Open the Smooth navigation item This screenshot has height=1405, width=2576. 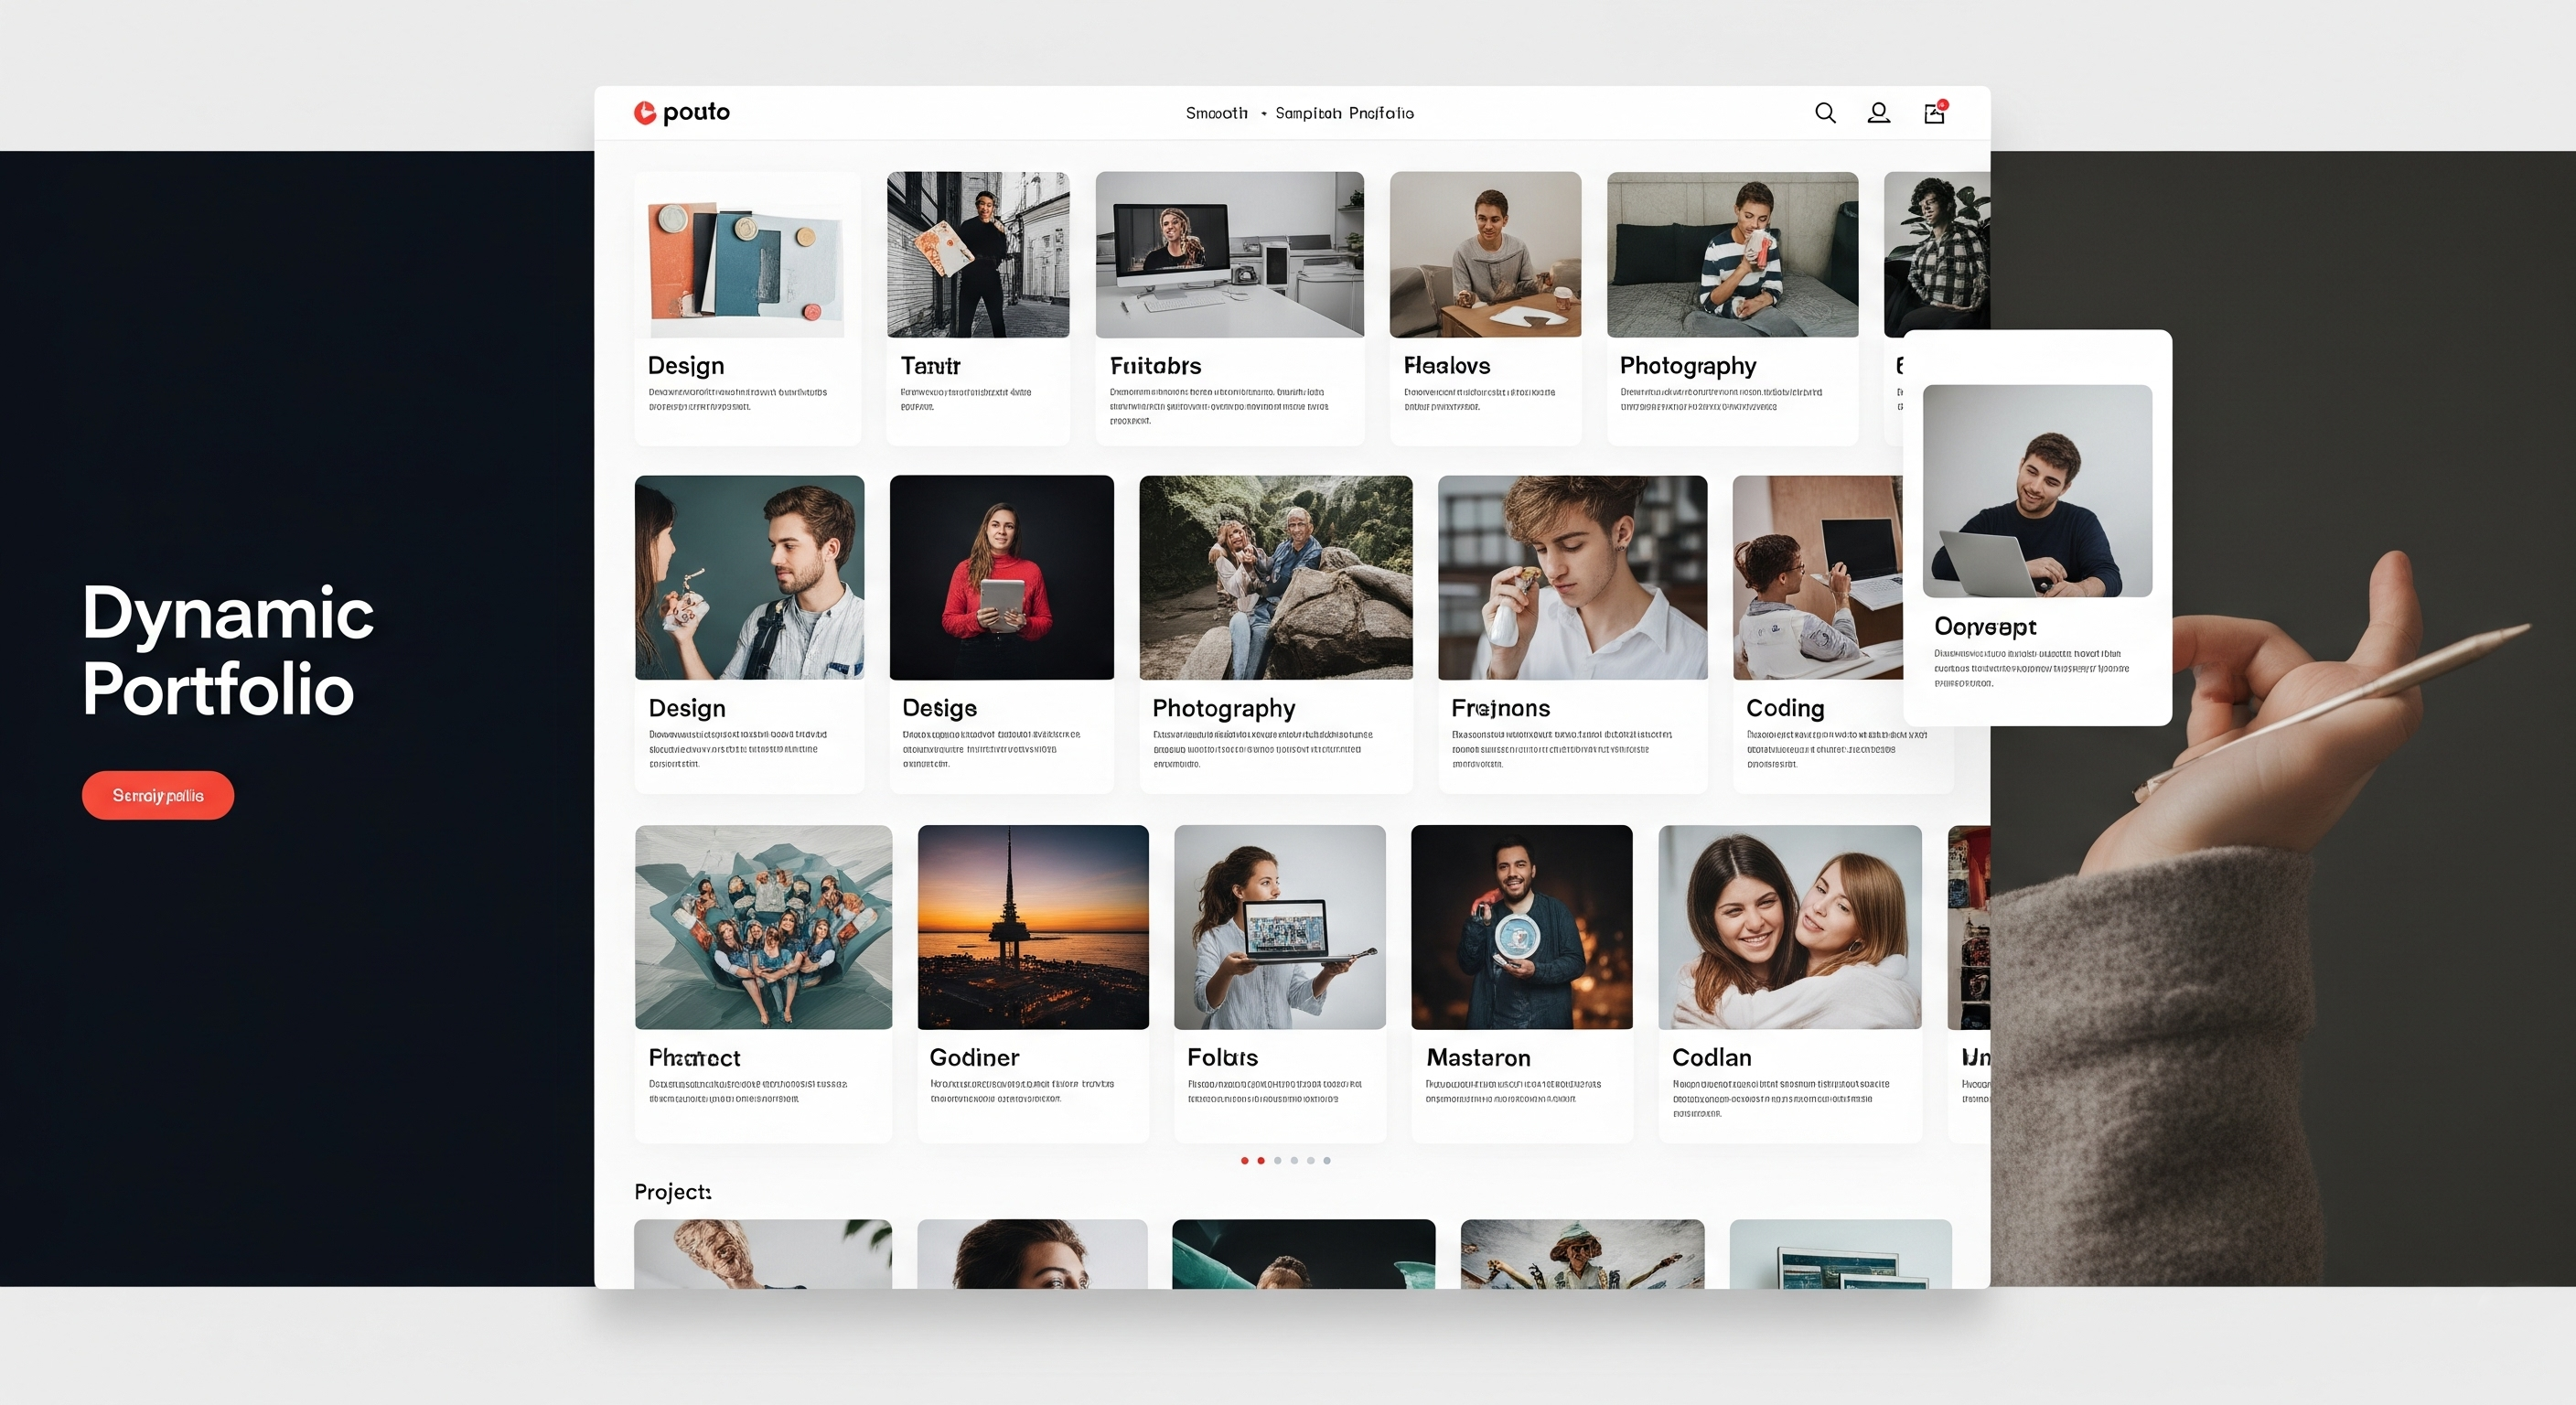[1216, 113]
